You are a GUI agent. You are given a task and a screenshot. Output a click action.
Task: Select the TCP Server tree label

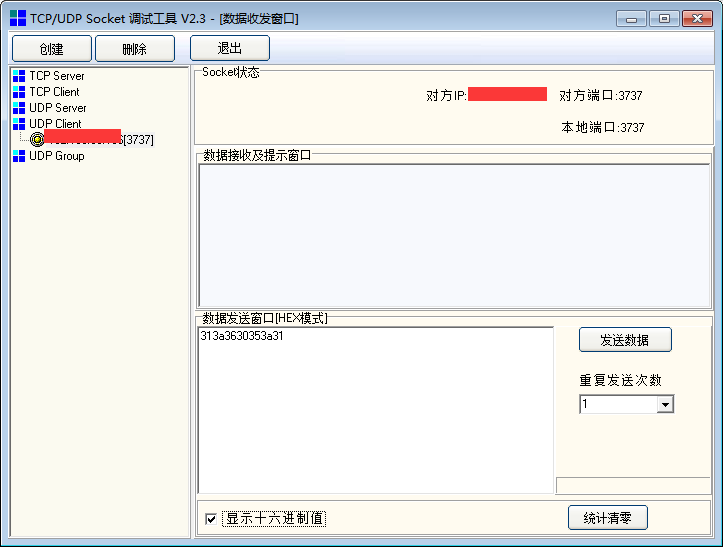click(x=57, y=76)
